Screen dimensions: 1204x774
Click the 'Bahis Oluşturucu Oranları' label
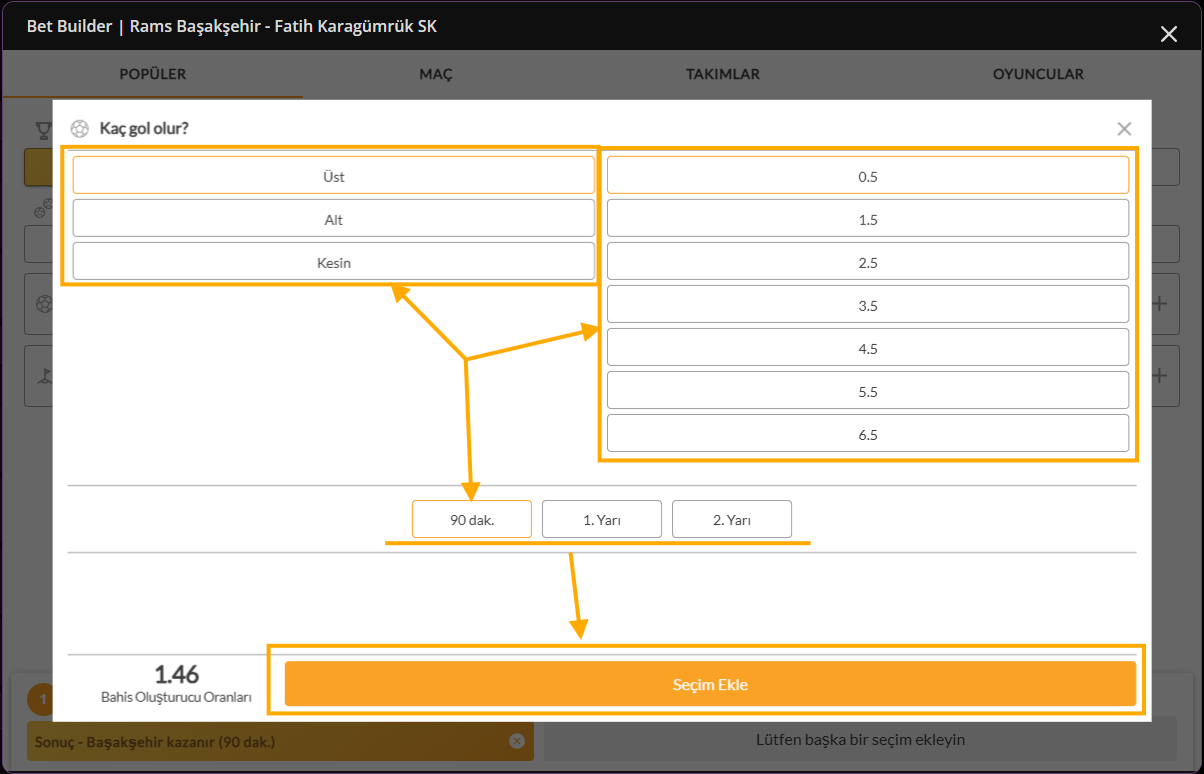(x=176, y=696)
